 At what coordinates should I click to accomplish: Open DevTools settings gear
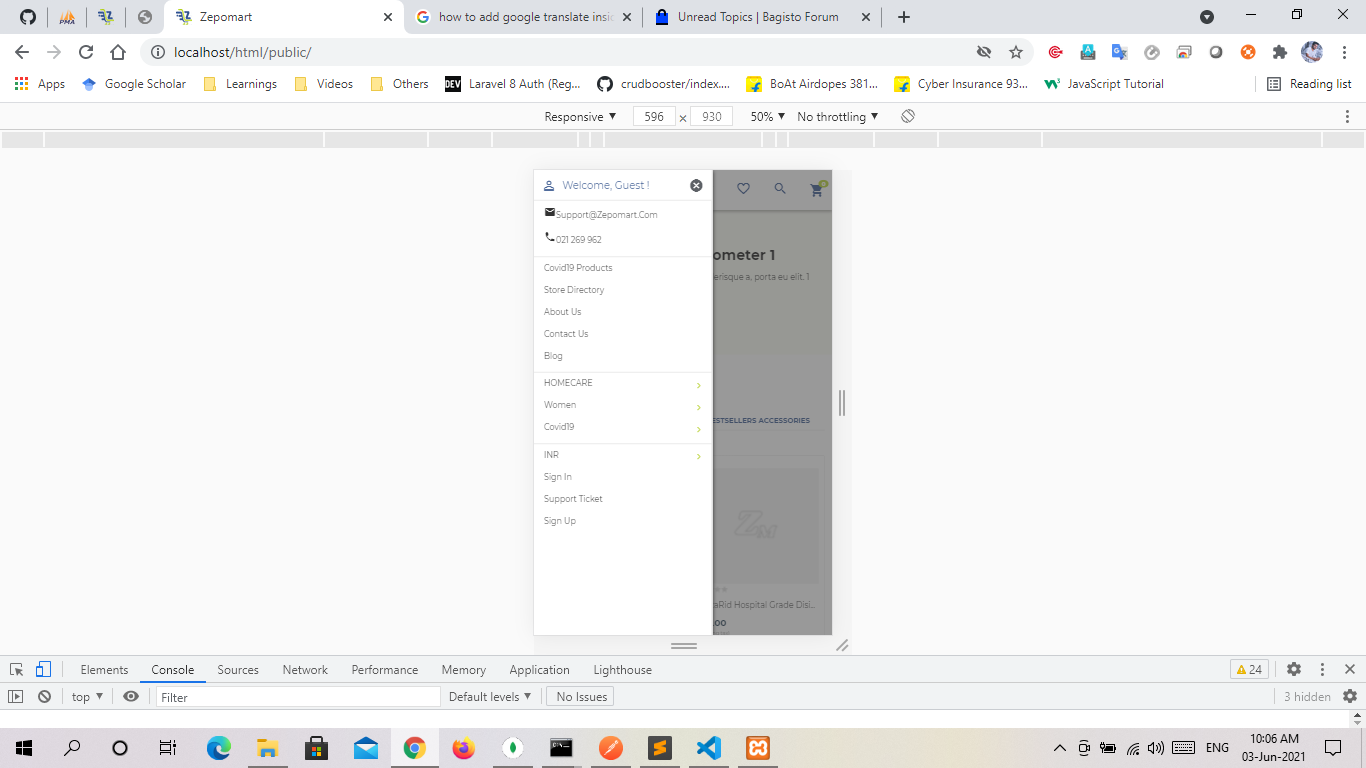point(1294,670)
